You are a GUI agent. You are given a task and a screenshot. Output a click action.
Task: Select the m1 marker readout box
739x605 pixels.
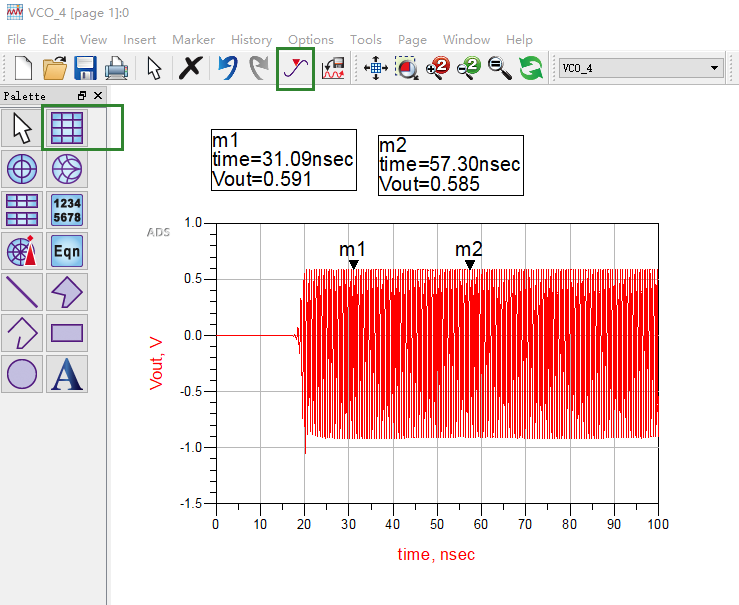click(x=282, y=160)
